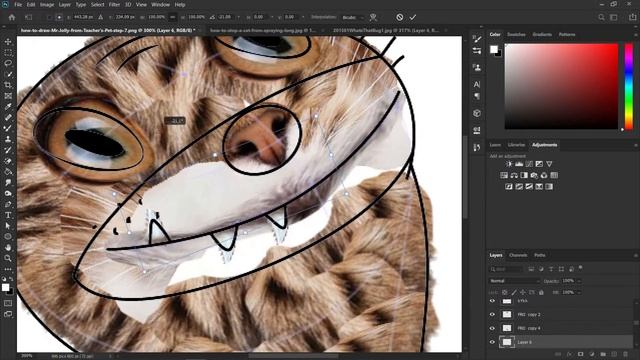The height and width of the screenshot is (360, 640).
Task: Toggle visibility of the topmost visible layer
Action: 492,301
